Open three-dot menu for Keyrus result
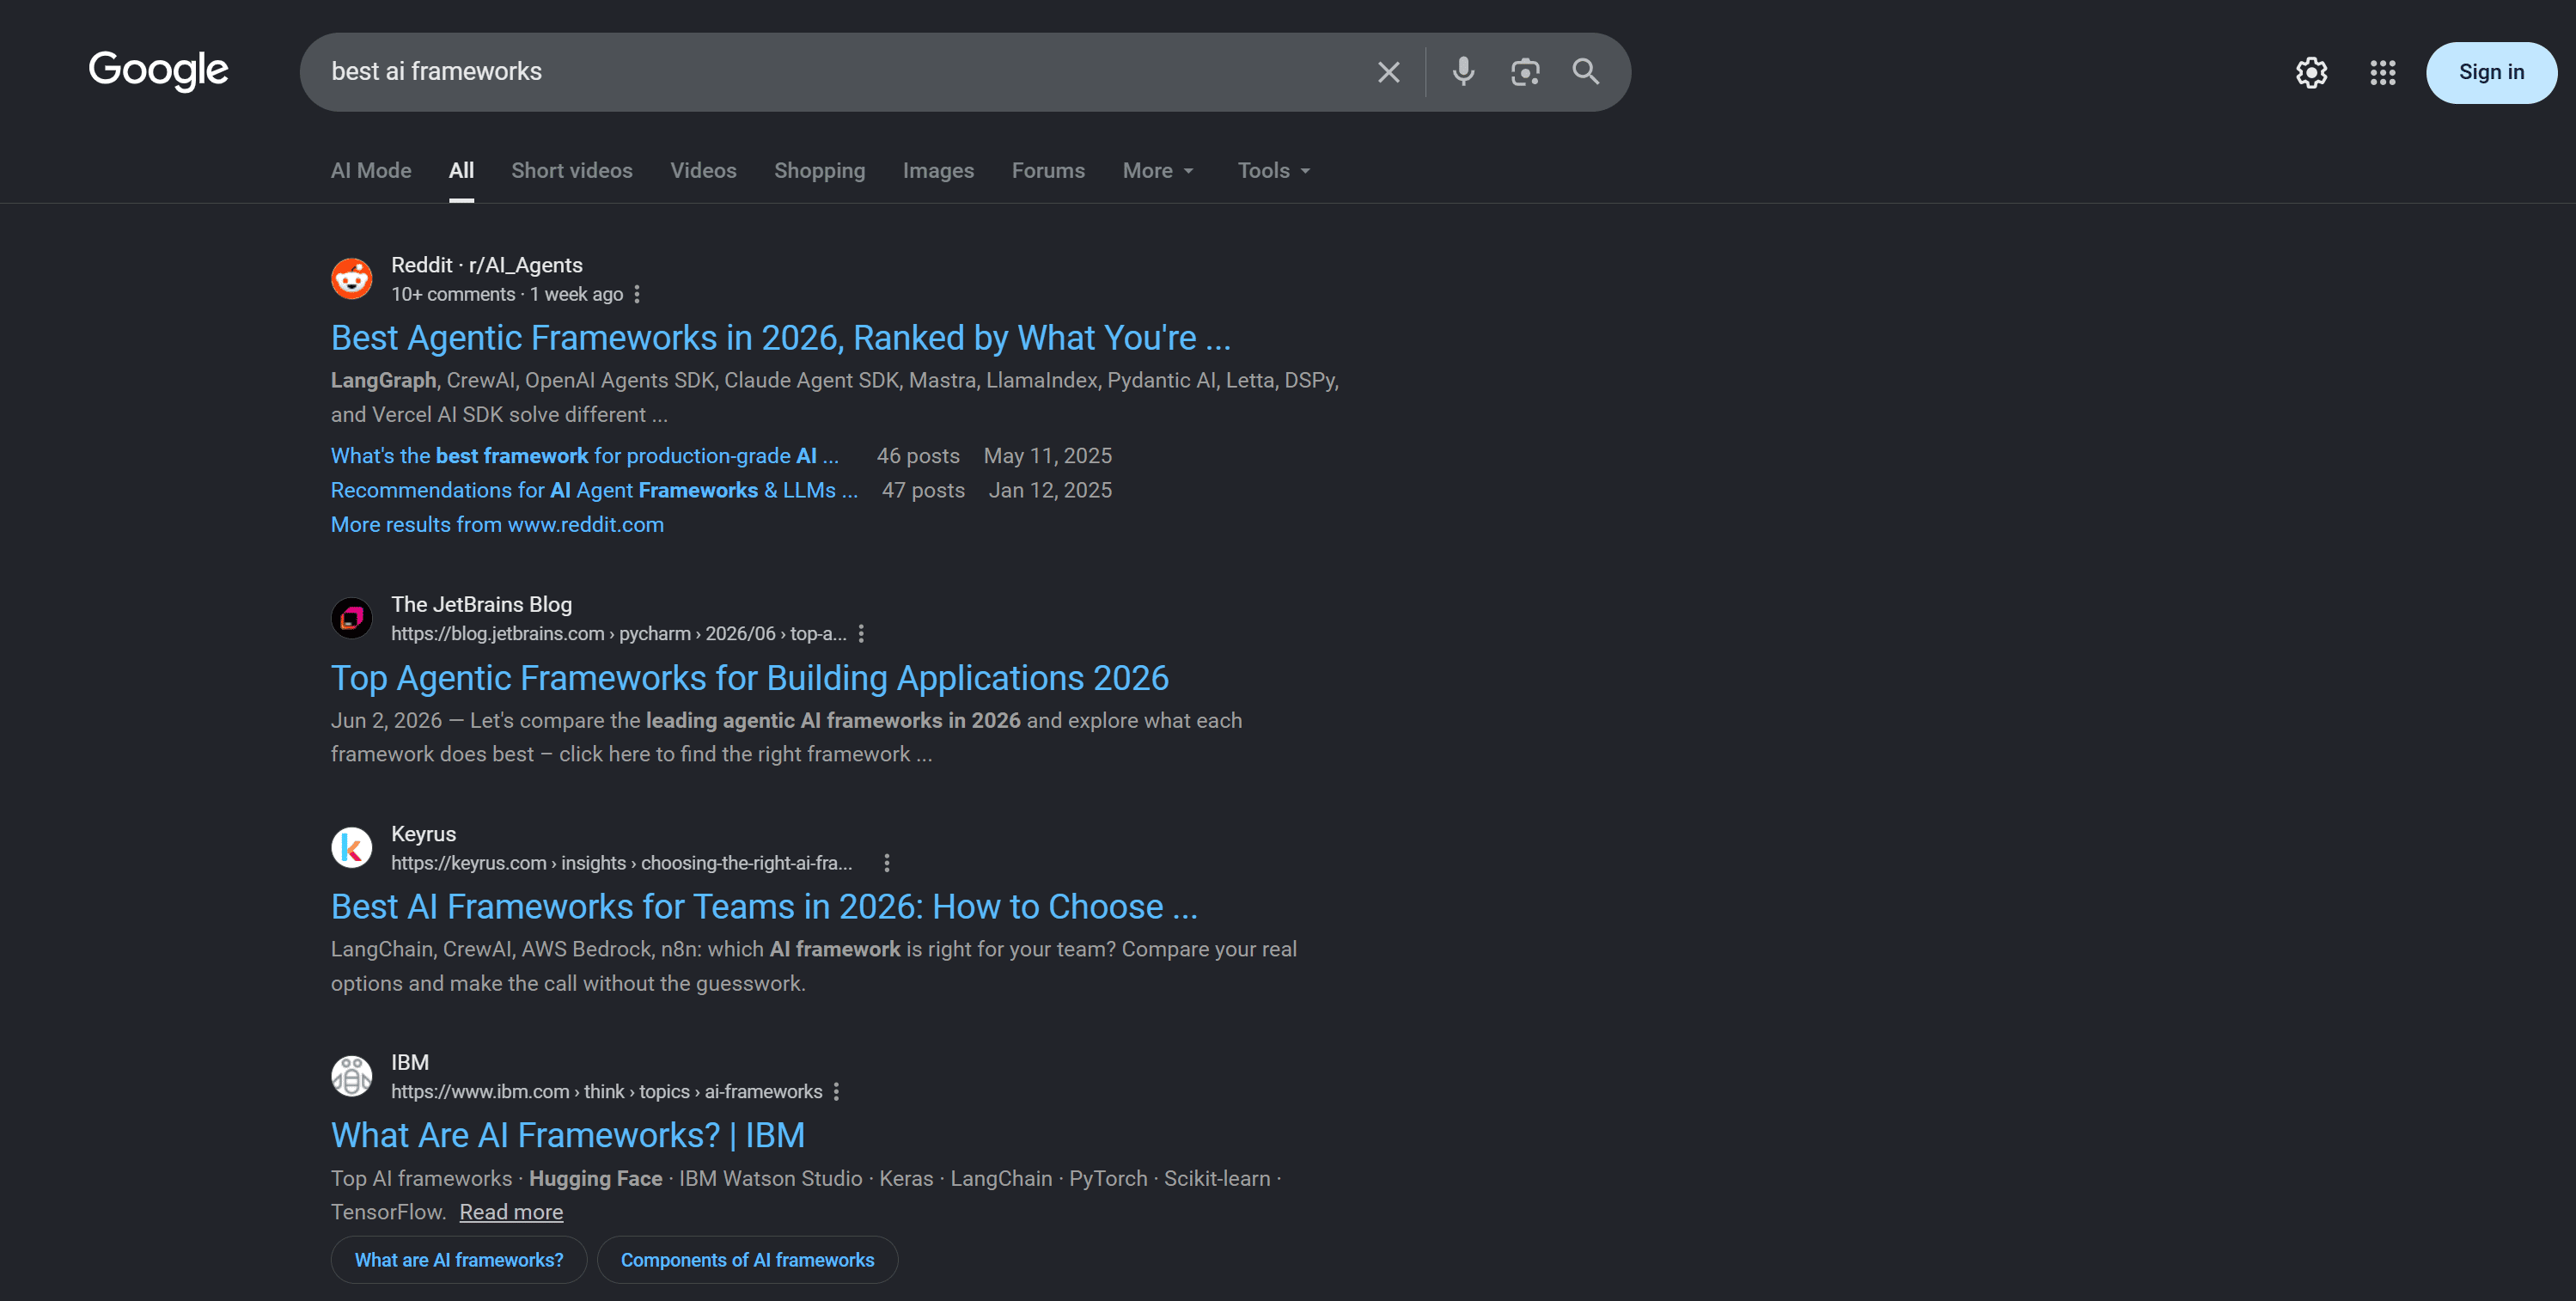Image resolution: width=2576 pixels, height=1301 pixels. (x=887, y=862)
